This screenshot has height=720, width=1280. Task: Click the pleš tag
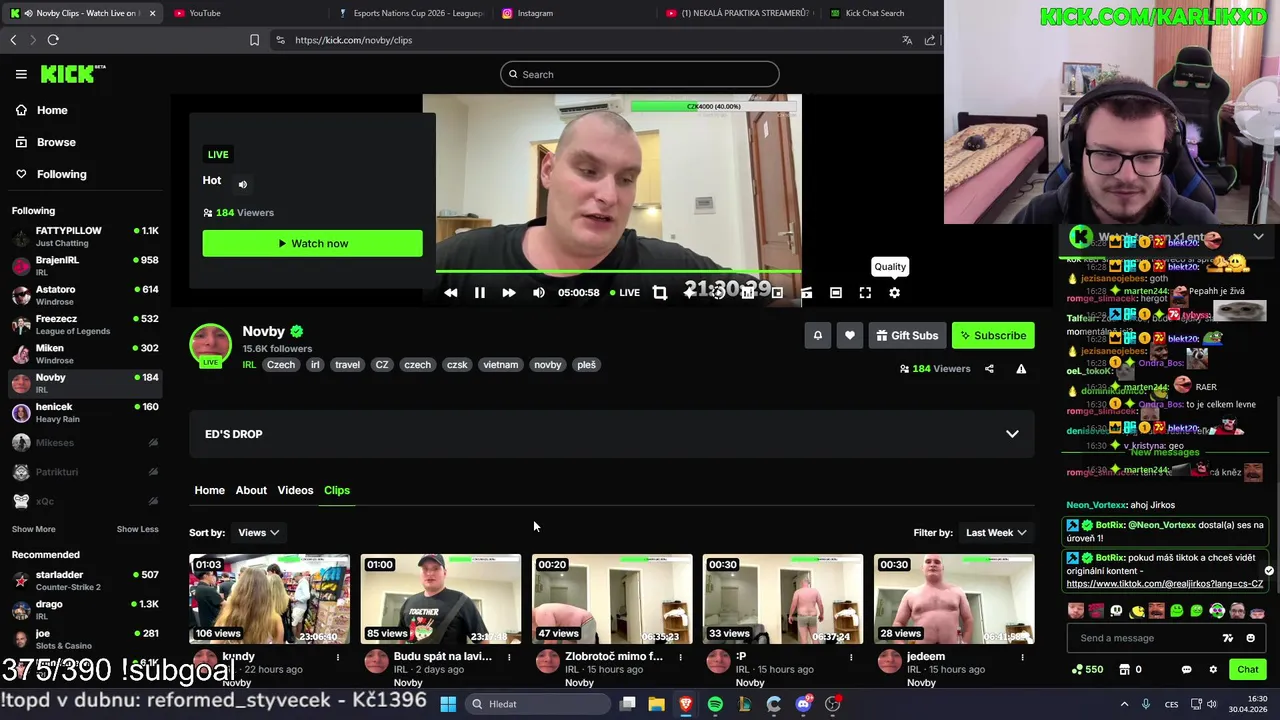click(586, 365)
